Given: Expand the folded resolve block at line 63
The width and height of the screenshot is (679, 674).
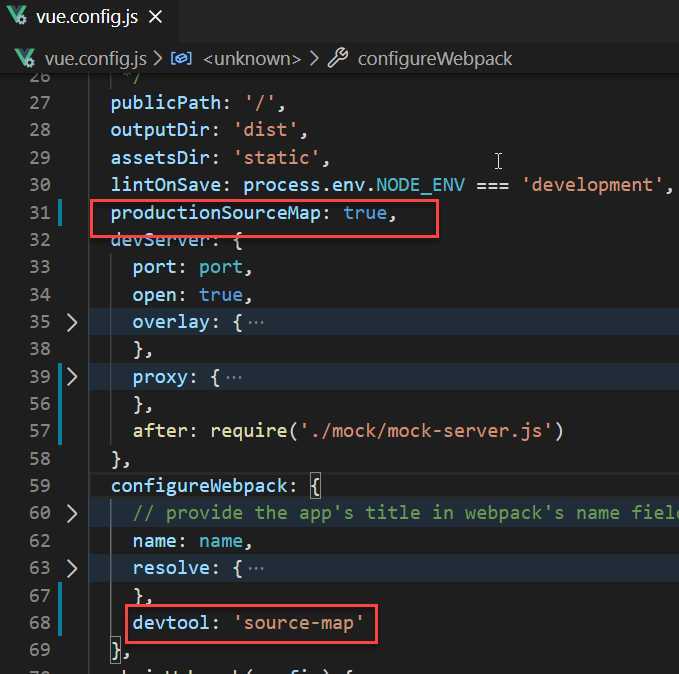Looking at the screenshot, I should 72,569.
